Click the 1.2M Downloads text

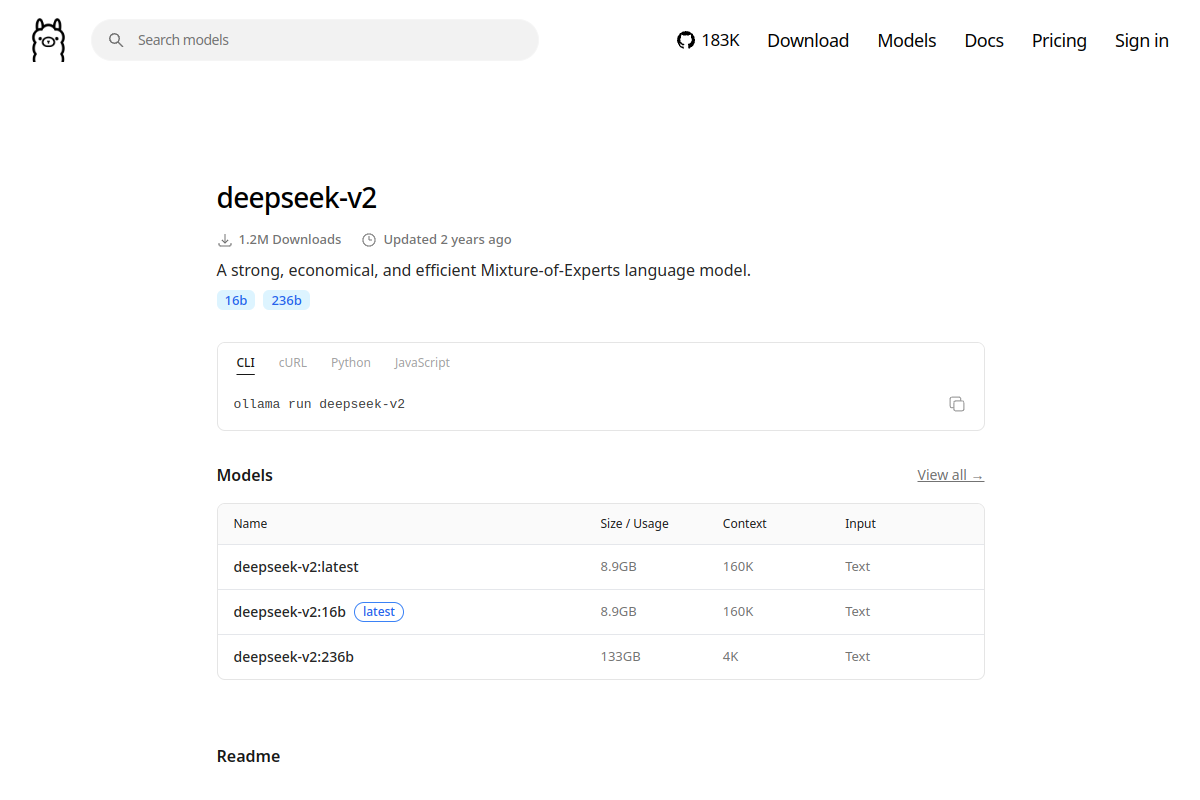(x=290, y=239)
